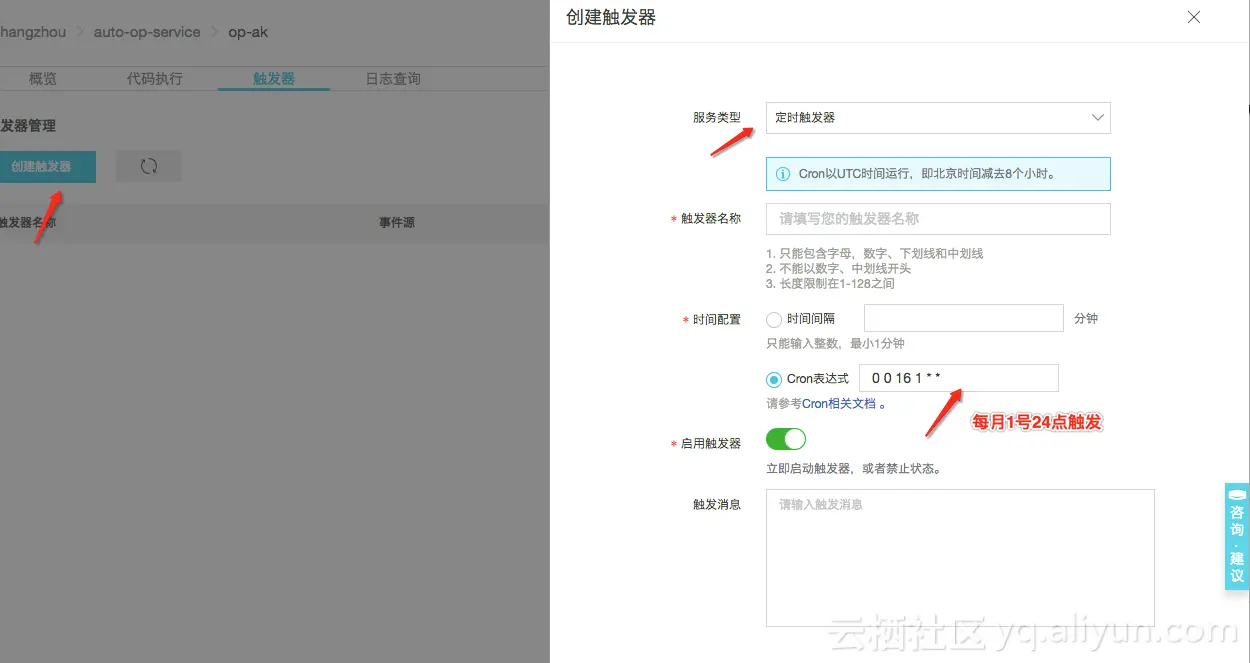The height and width of the screenshot is (663, 1250).
Task: Click the 立即启动触发器，或者禁止状态 hint
Action: [x=853, y=468]
